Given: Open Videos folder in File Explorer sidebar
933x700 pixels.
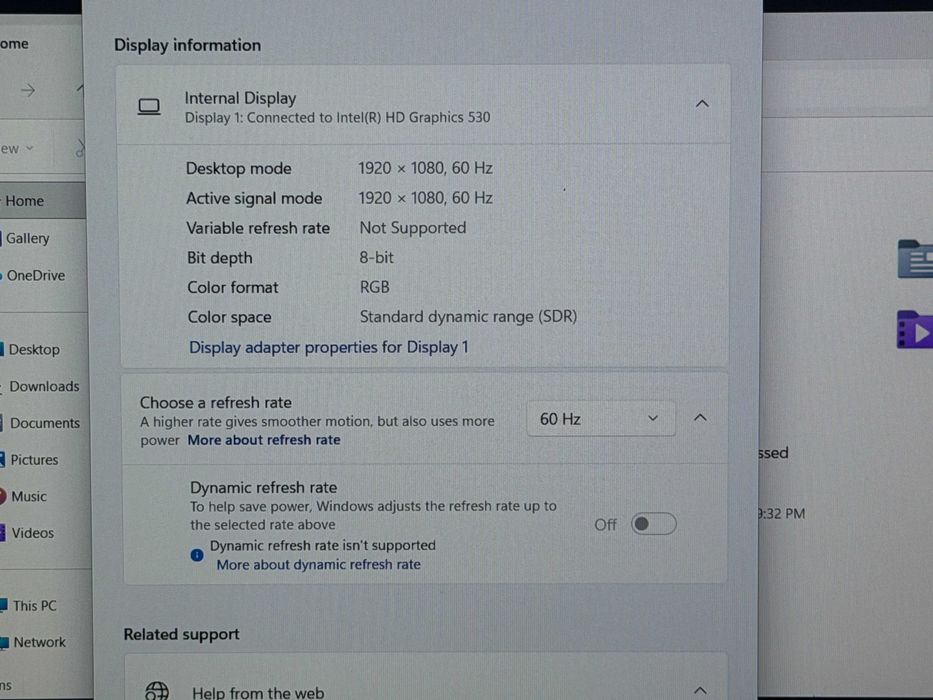Looking at the screenshot, I should pos(32,533).
